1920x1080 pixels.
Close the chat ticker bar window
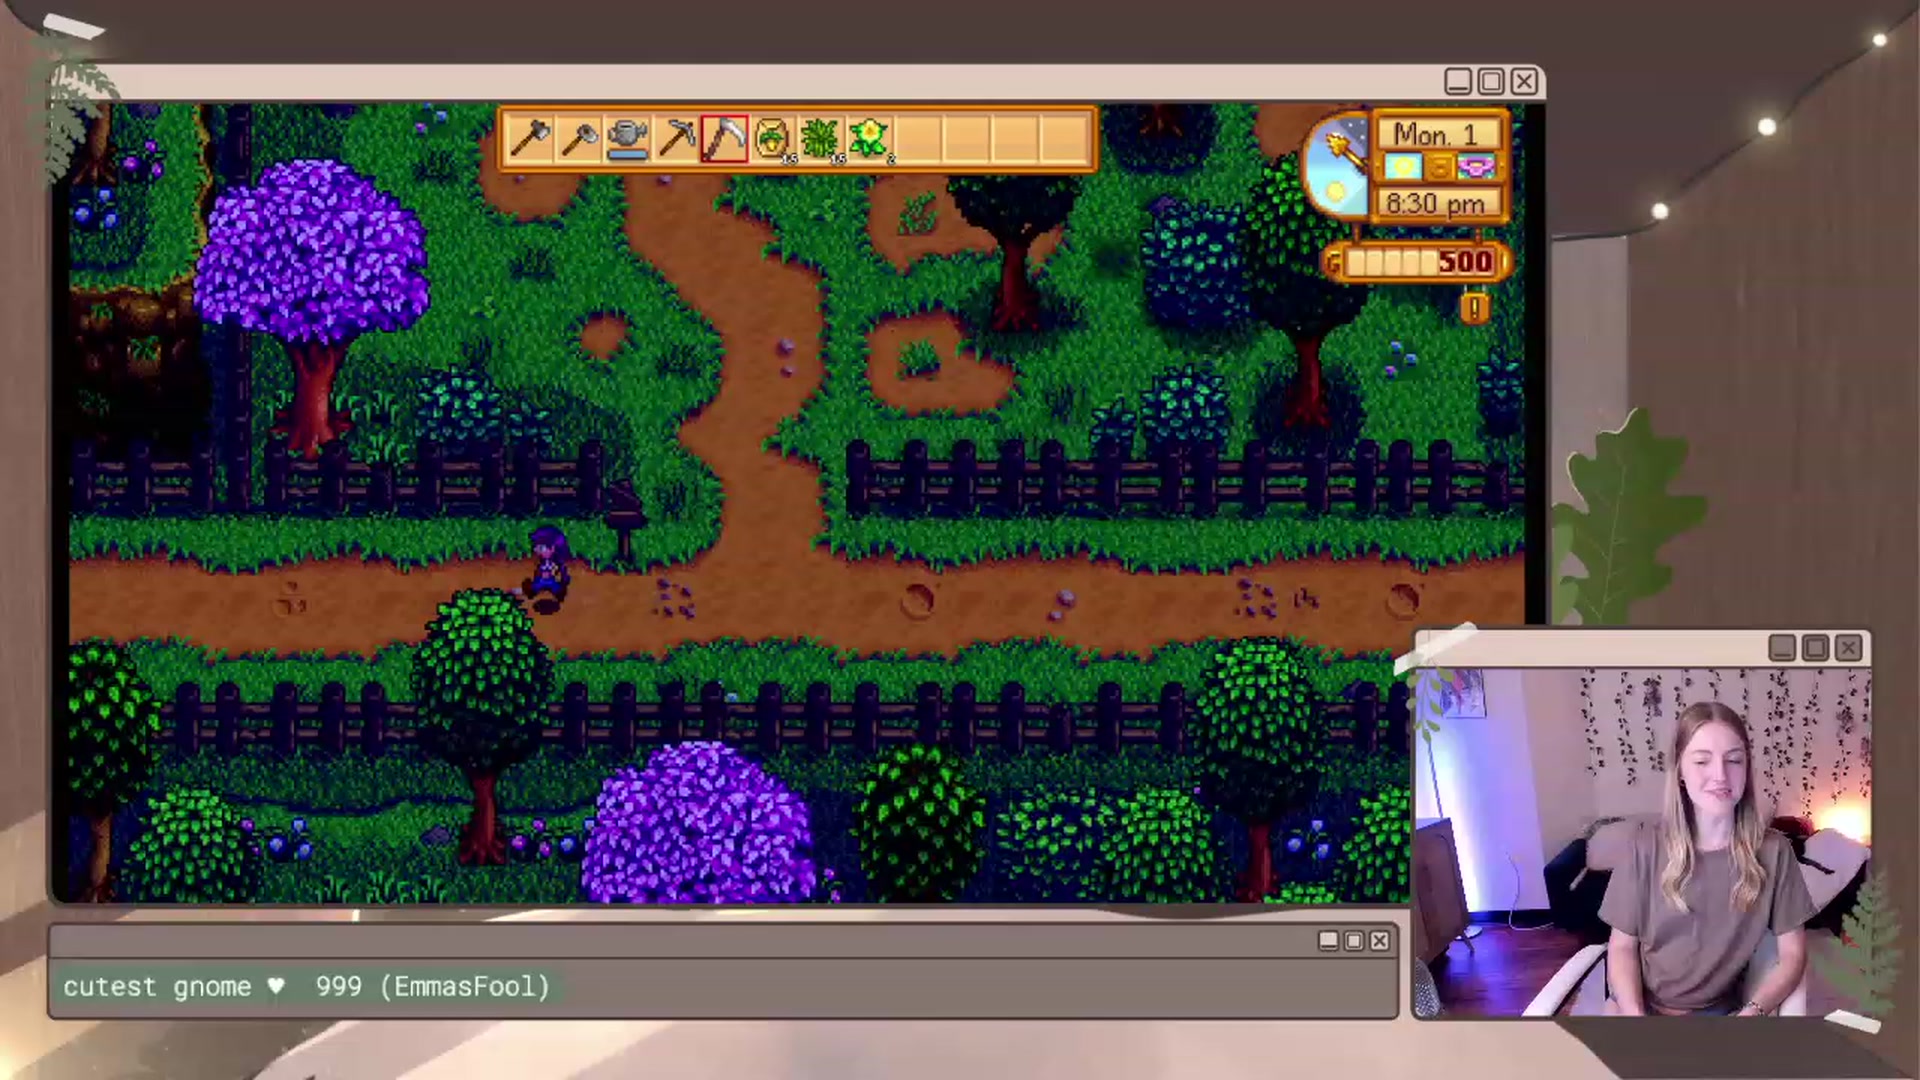pyautogui.click(x=1380, y=941)
